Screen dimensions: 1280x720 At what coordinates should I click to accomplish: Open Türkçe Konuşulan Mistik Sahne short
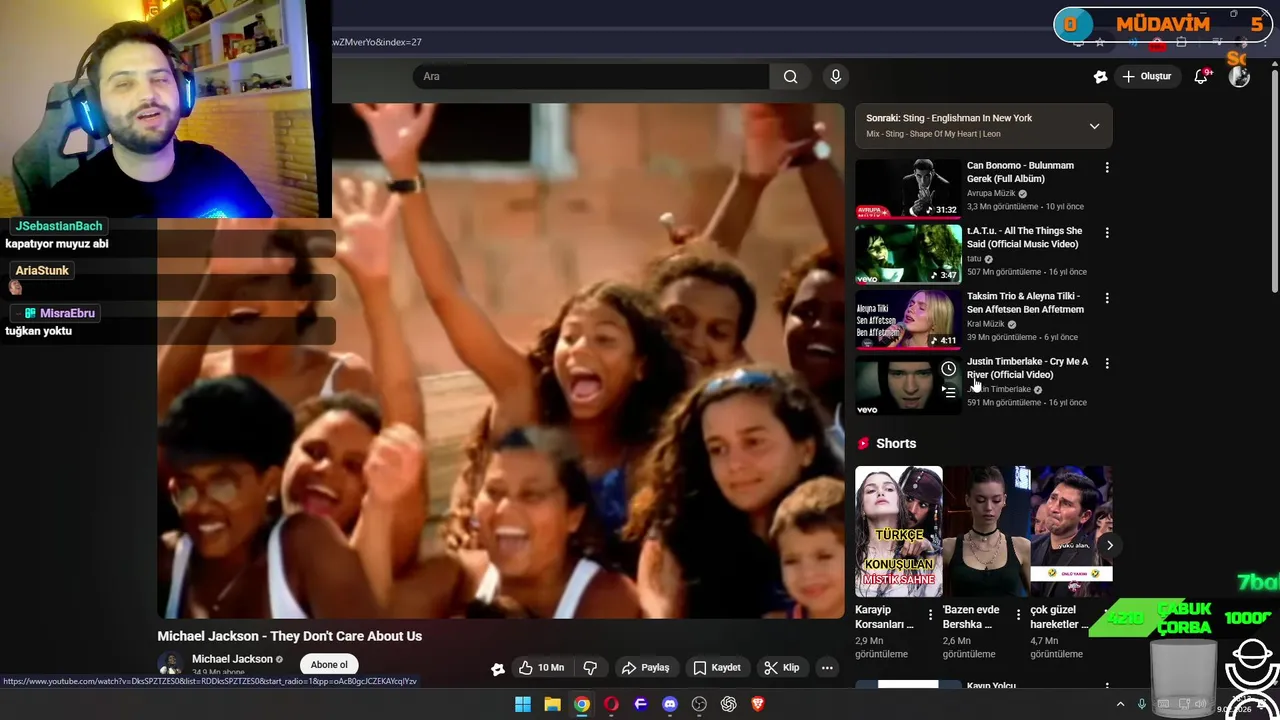[898, 531]
